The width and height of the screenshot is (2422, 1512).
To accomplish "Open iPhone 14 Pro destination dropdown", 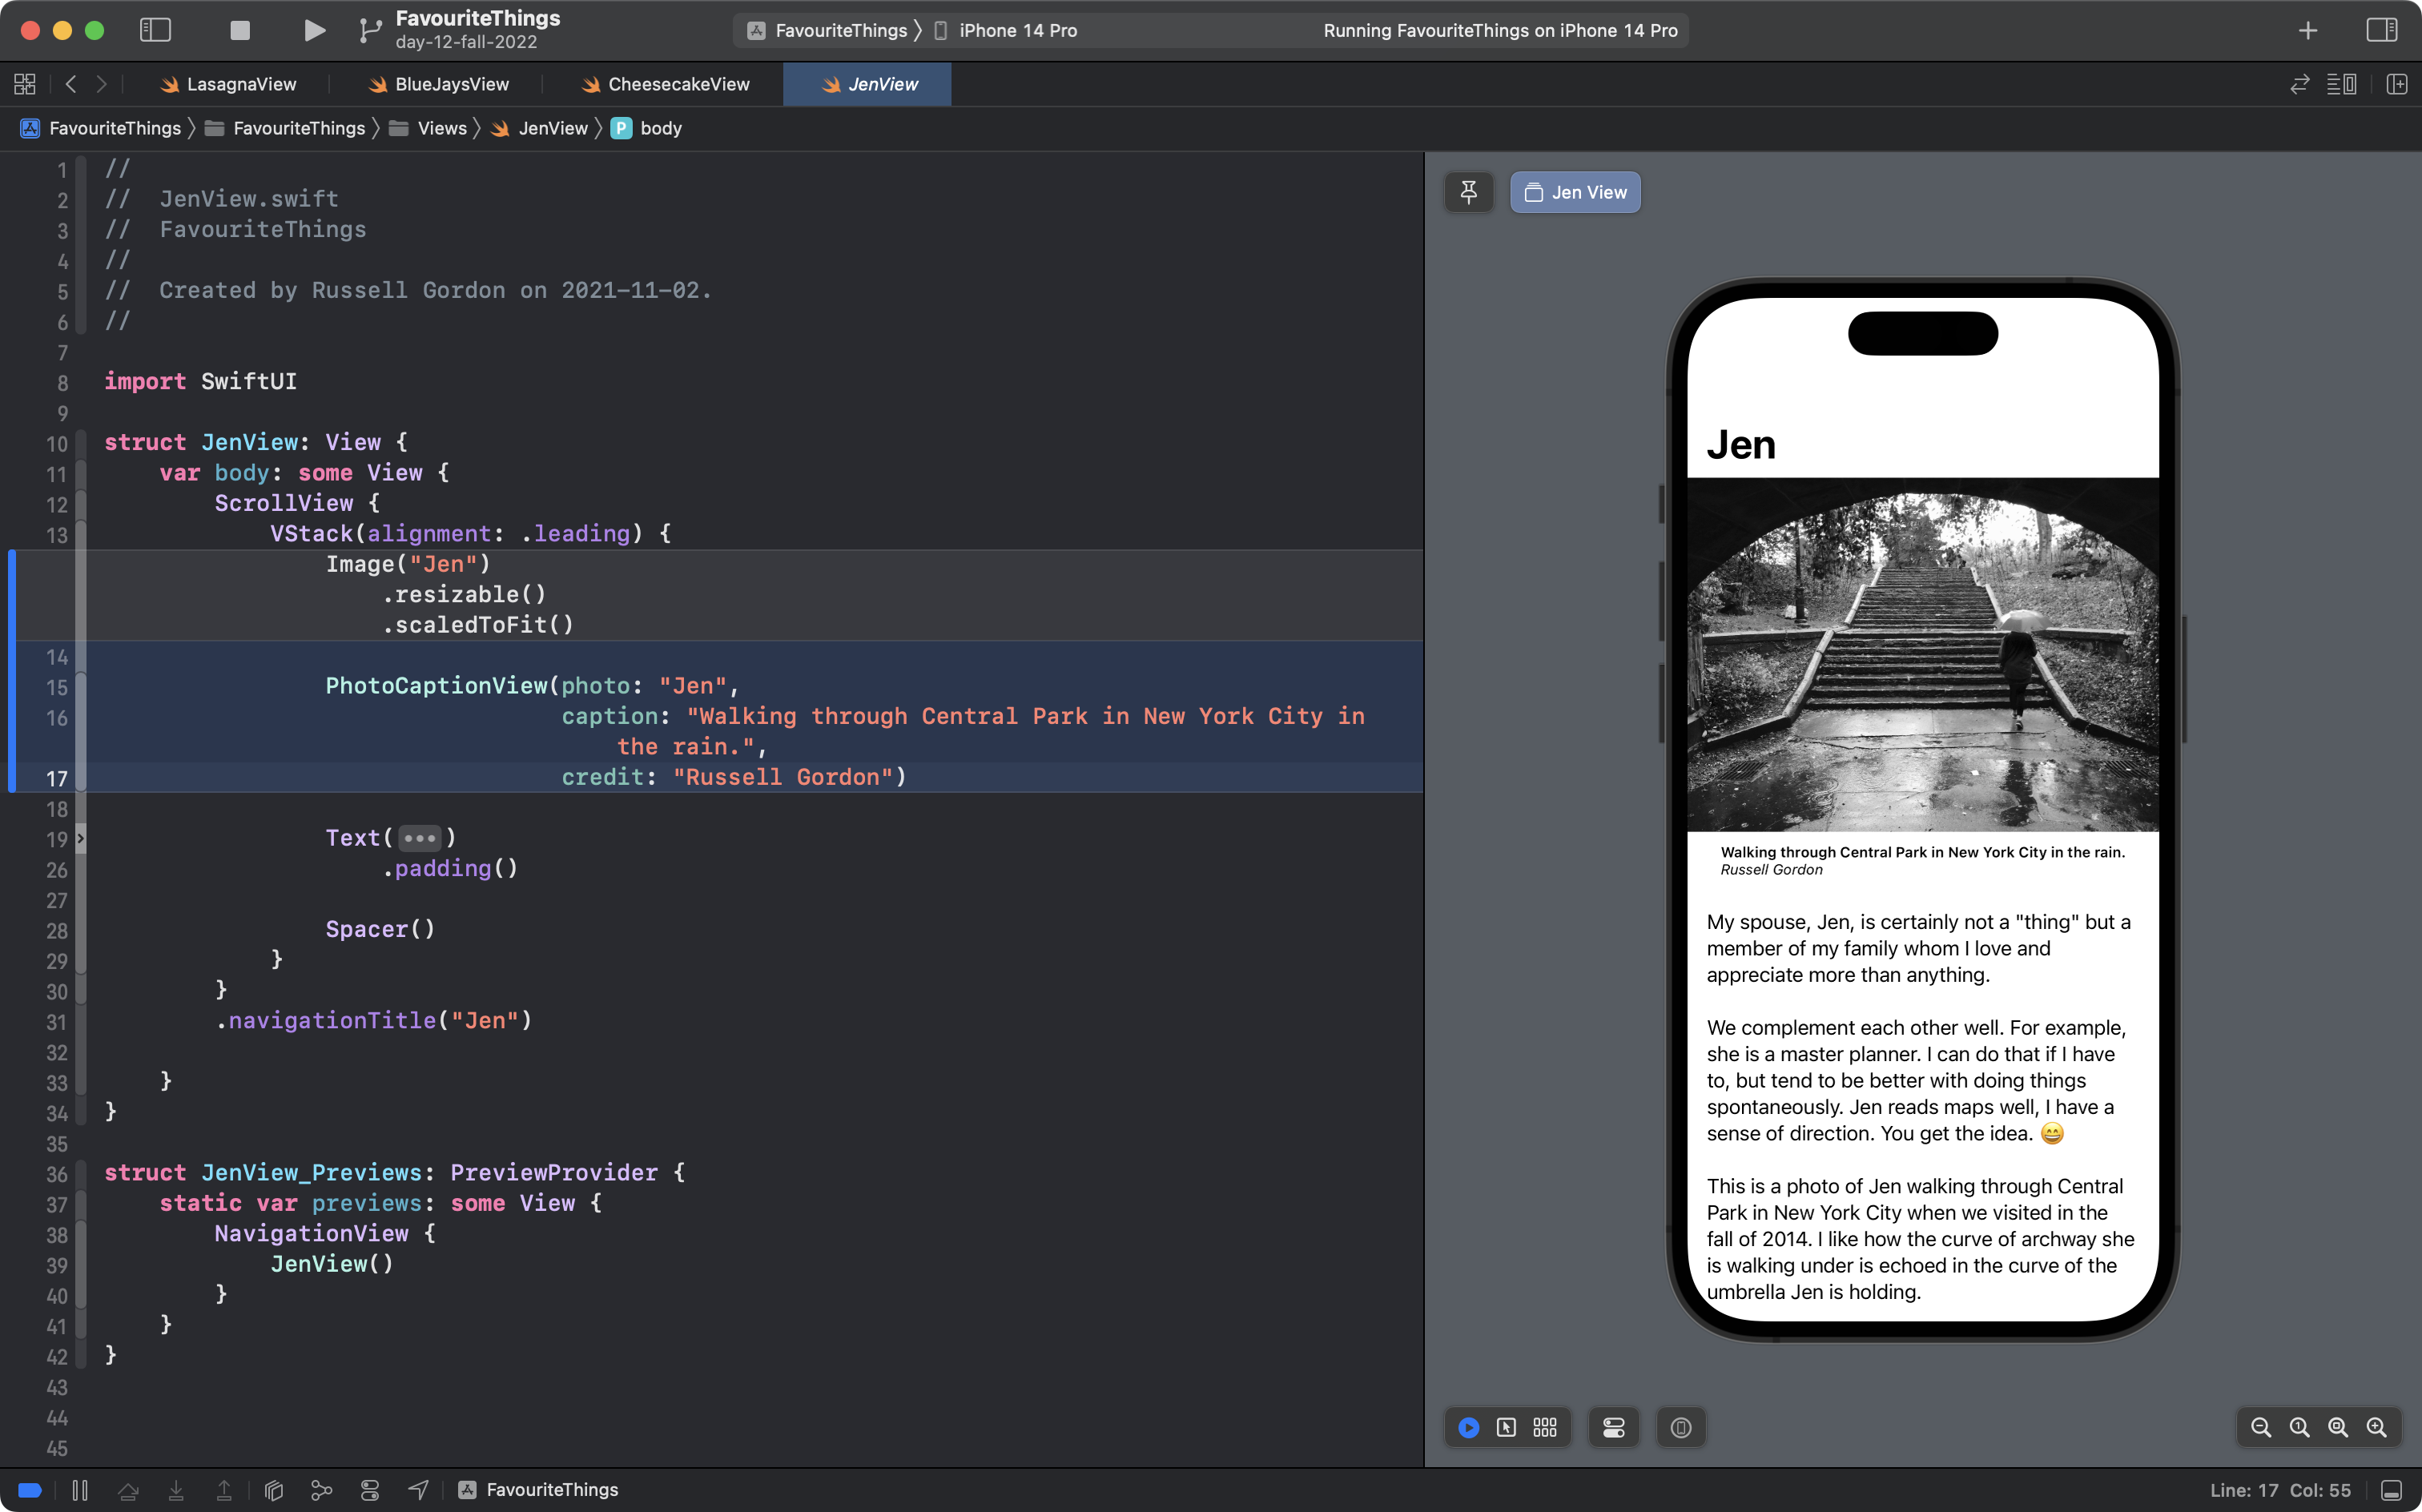I will [x=1017, y=30].
